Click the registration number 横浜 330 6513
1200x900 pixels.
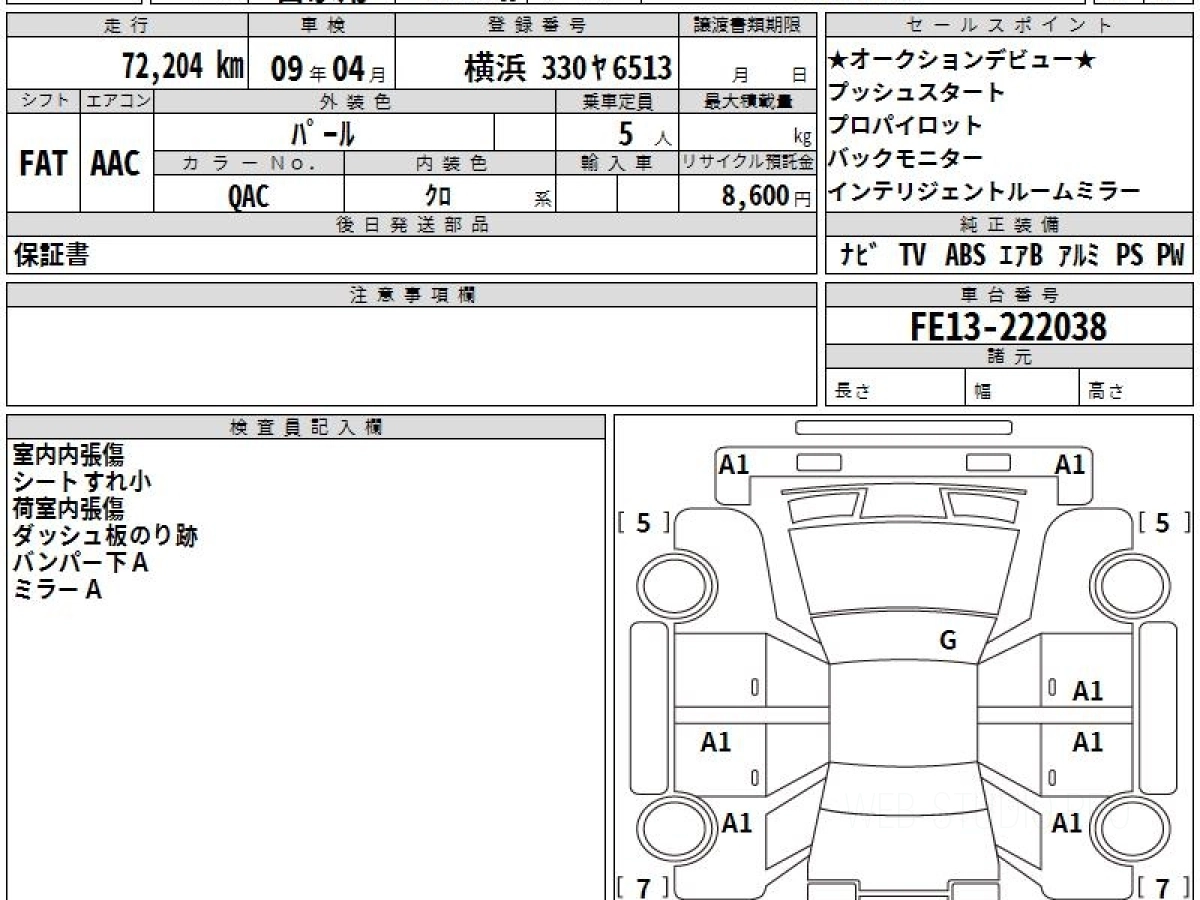pos(567,68)
